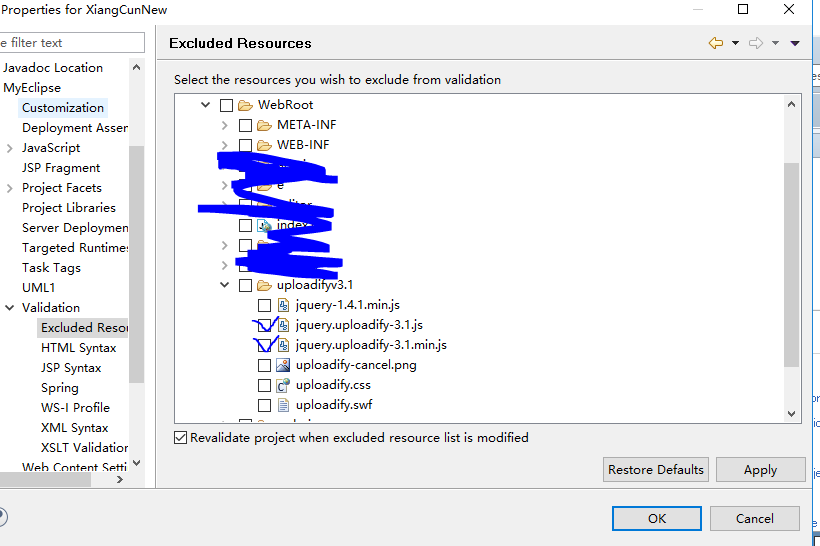Select Javadoc Location in properties tree
The image size is (820, 546).
point(53,68)
